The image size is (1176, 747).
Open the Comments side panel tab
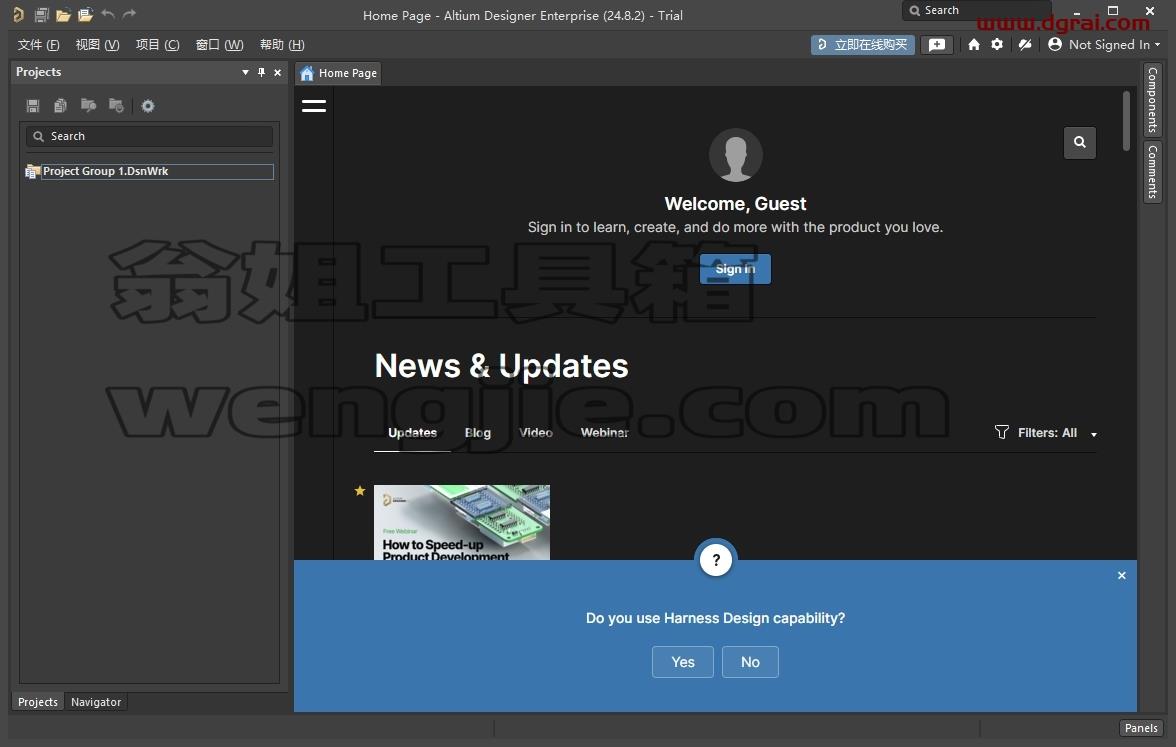point(1153,172)
